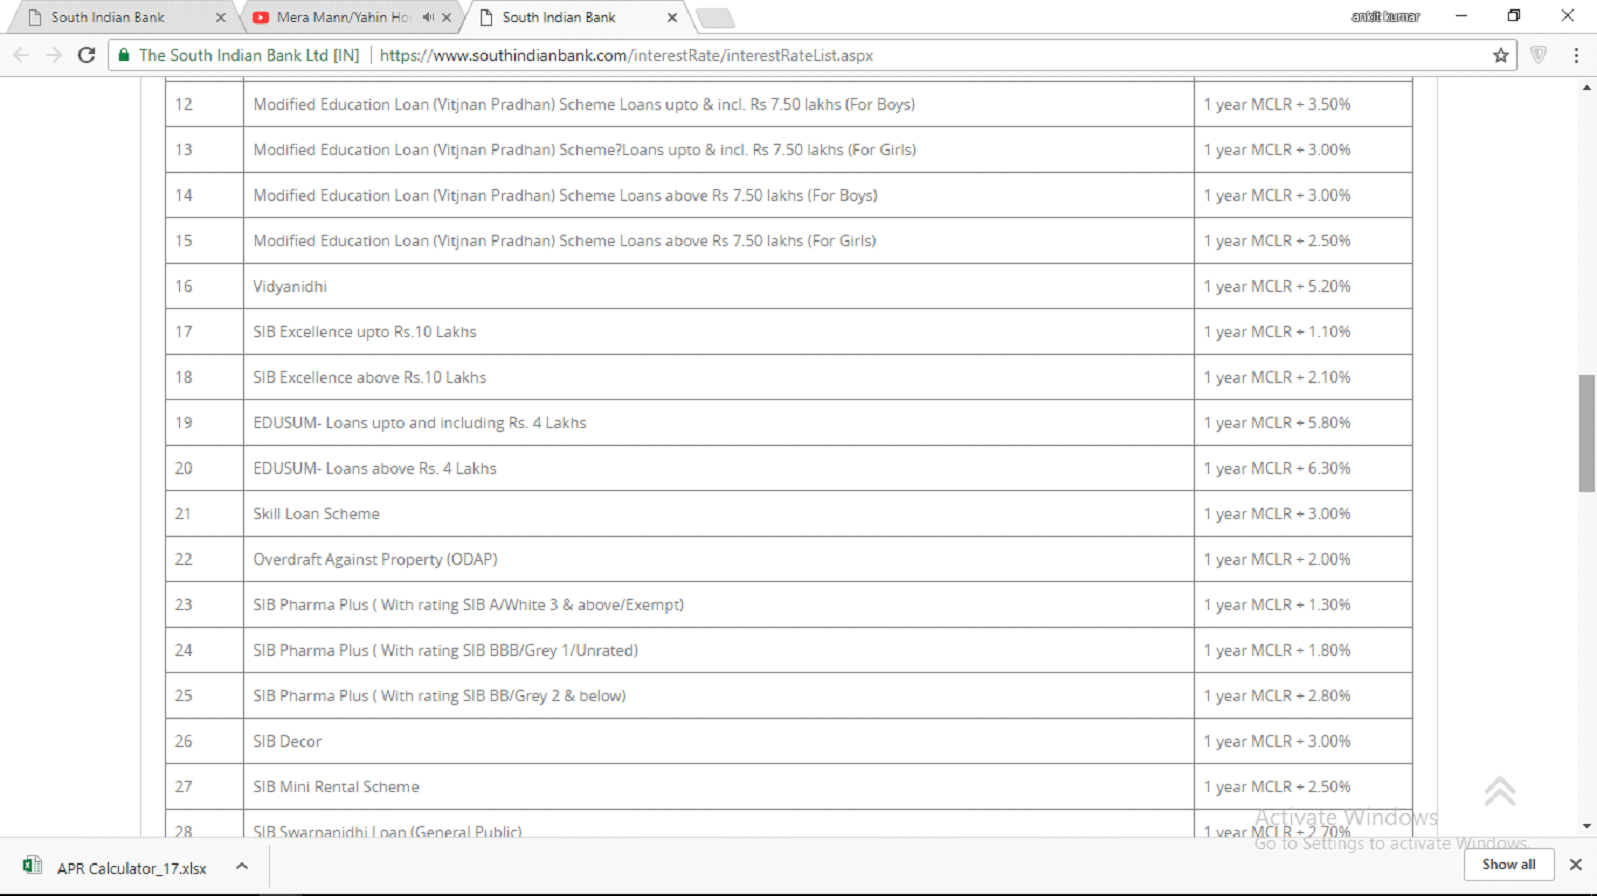Image resolution: width=1597 pixels, height=896 pixels.
Task: Click the rate '1 year MCLR + 5.20%'
Action: (x=1277, y=286)
